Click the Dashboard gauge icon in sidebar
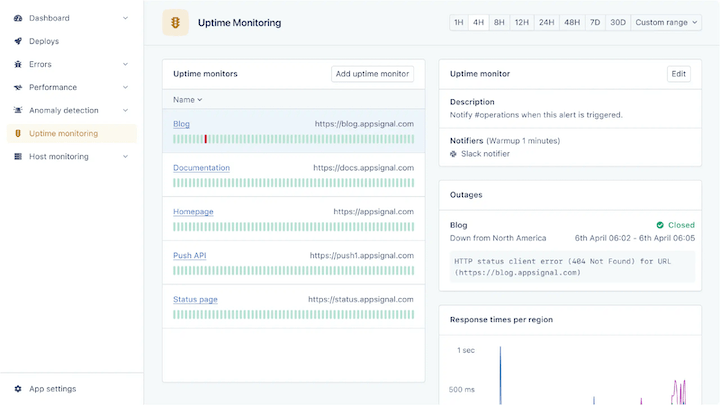The image size is (720, 405). (18, 18)
